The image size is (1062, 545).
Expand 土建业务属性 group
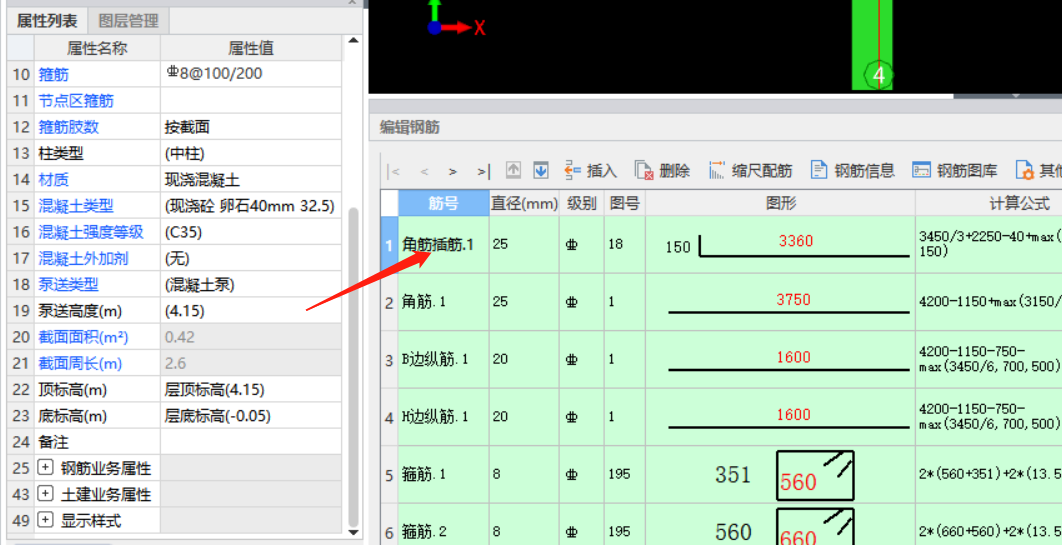click(x=45, y=494)
